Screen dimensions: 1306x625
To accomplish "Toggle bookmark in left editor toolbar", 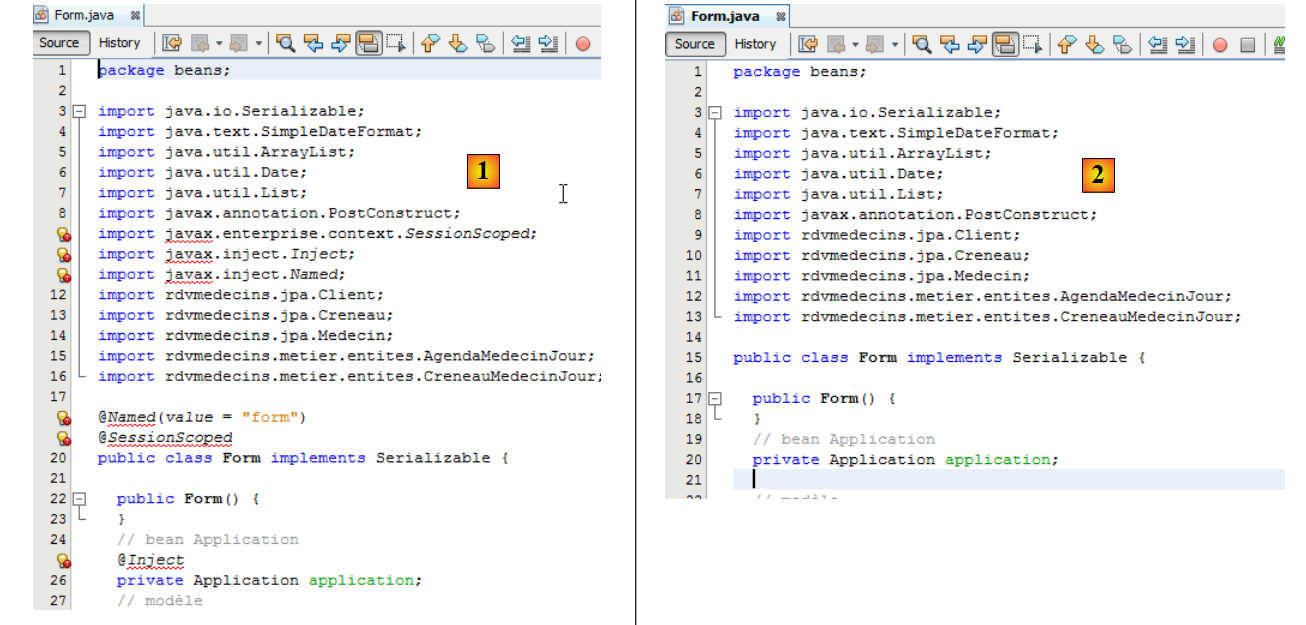I will pos(486,43).
